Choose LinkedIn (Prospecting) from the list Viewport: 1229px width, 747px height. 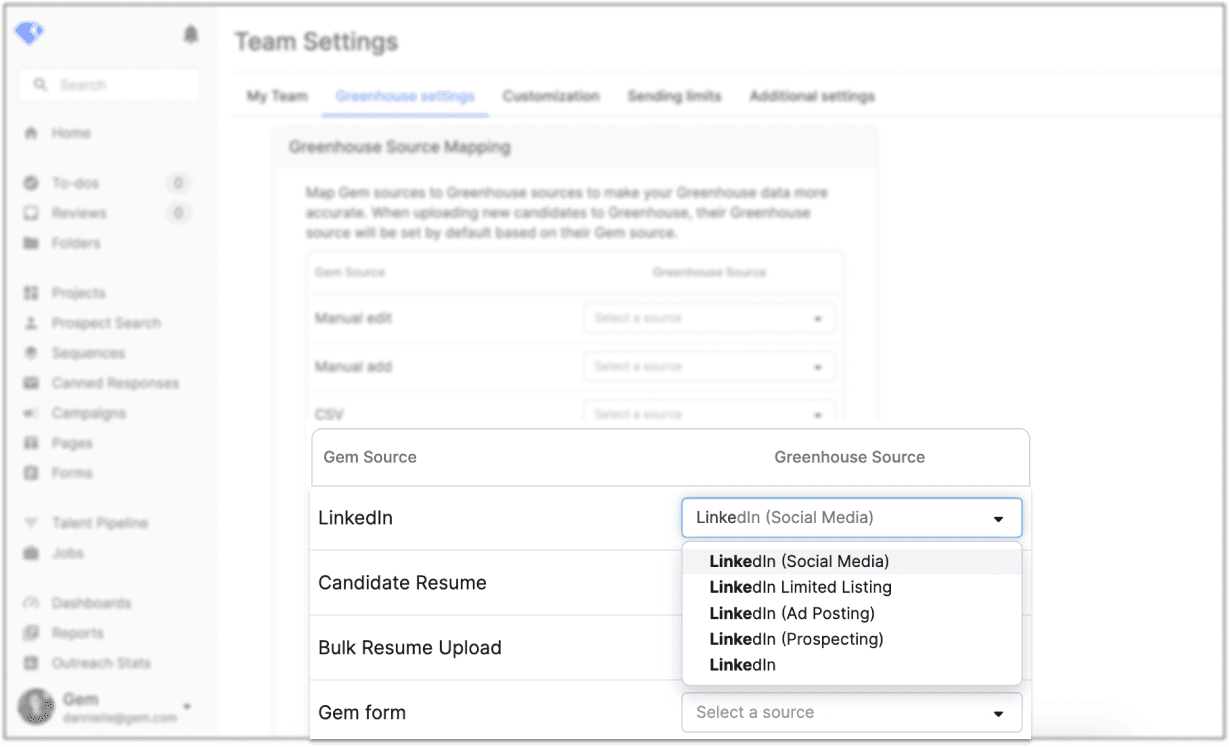796,639
